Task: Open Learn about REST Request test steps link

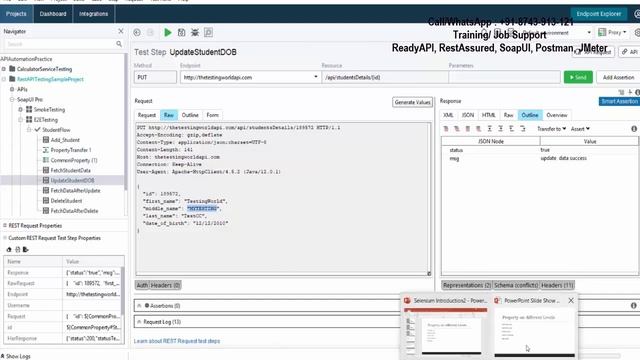Action: coord(177,341)
